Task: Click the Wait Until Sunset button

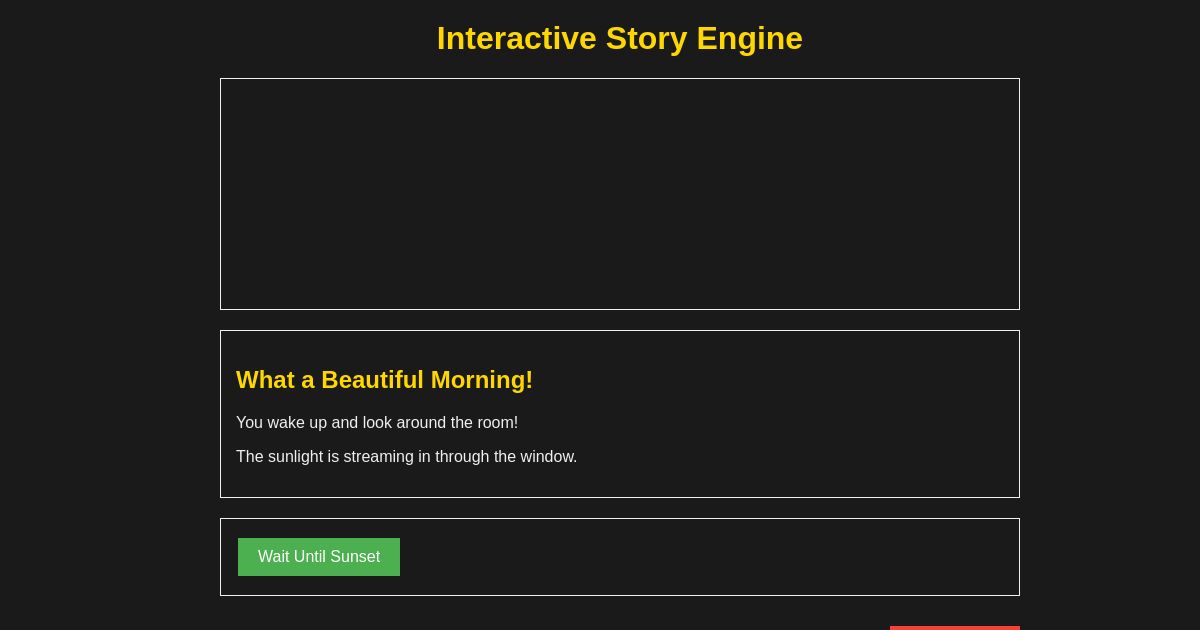Action: (x=319, y=557)
